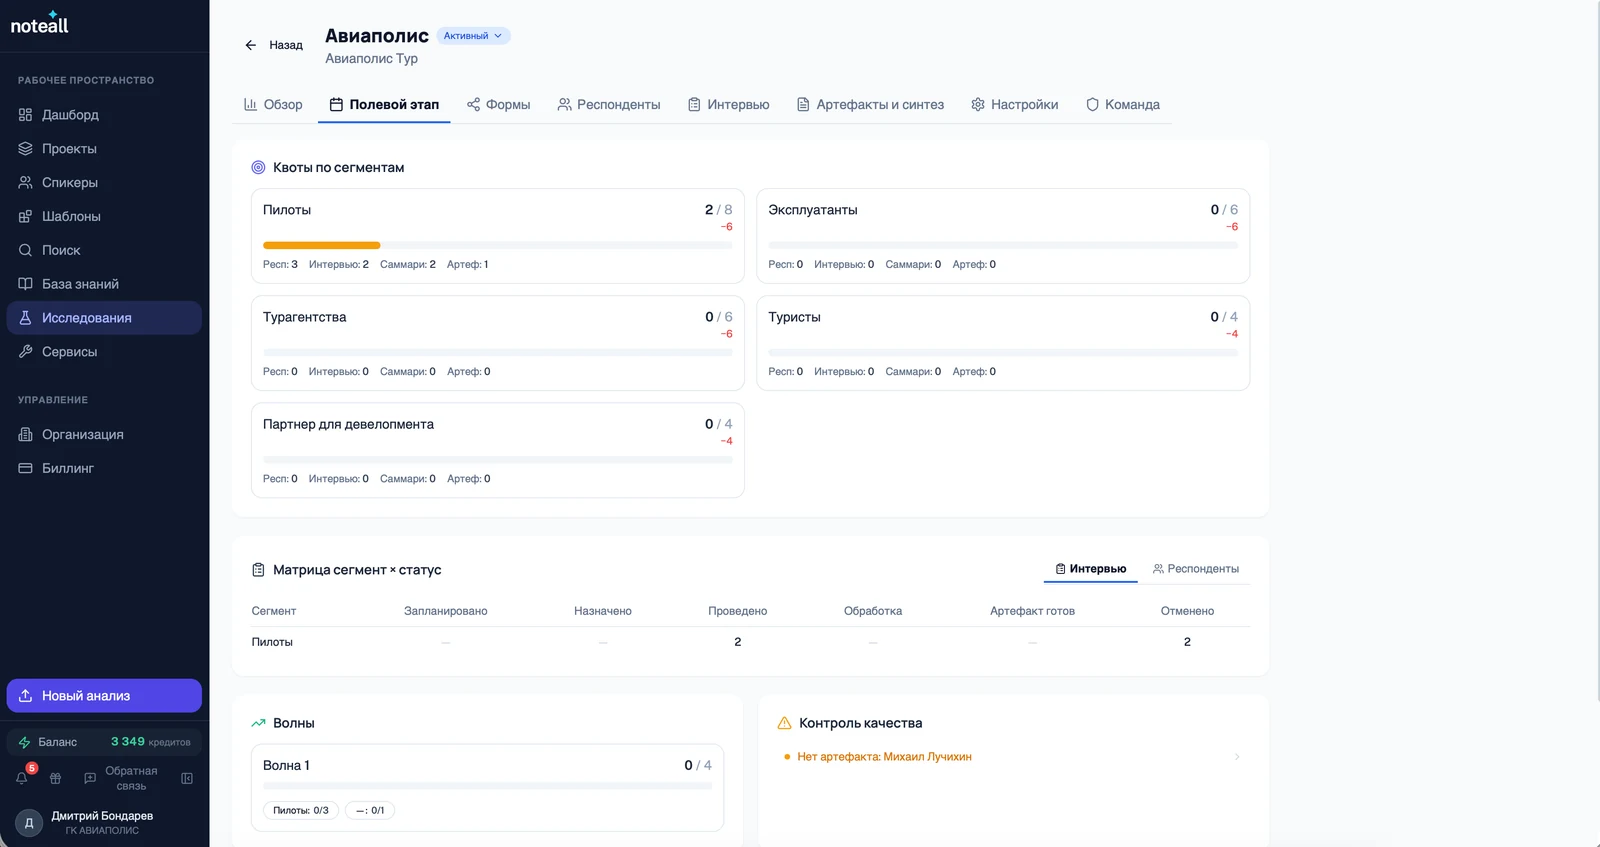Screen dimensions: 1600x847
Task: Open notifications bell with badge 5
Action: coord(23,777)
